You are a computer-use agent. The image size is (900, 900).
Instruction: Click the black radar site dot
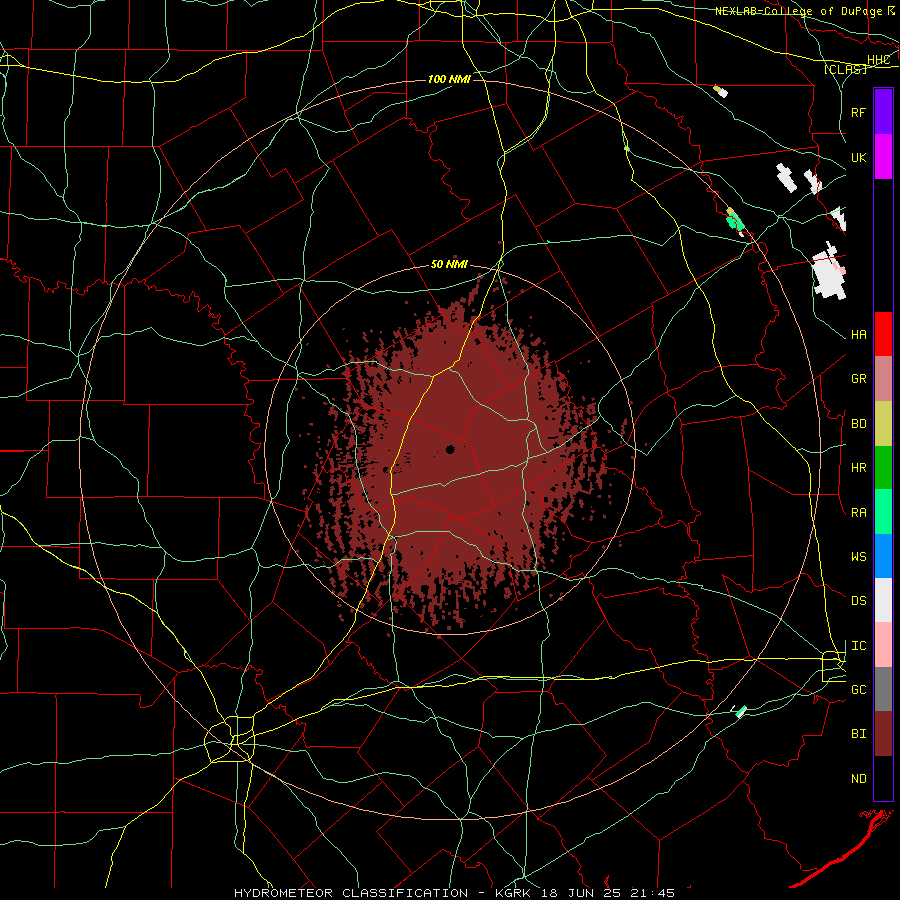point(450,449)
